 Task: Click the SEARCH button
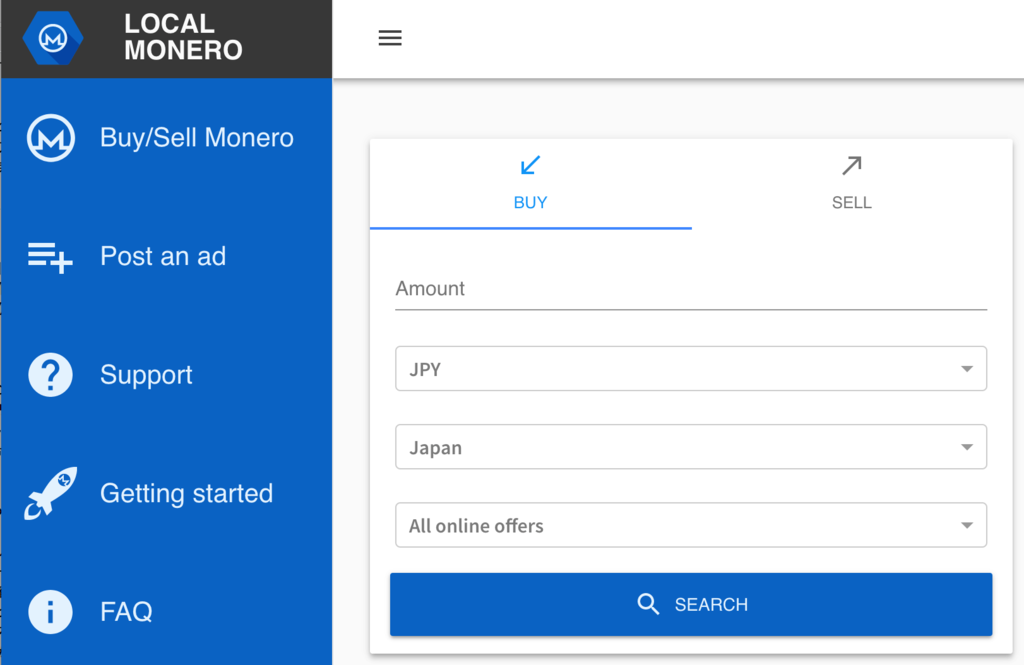pos(691,604)
